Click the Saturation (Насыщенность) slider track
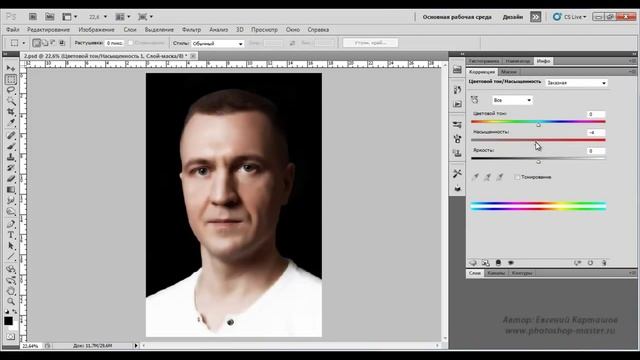The height and width of the screenshot is (360, 640). 538,140
